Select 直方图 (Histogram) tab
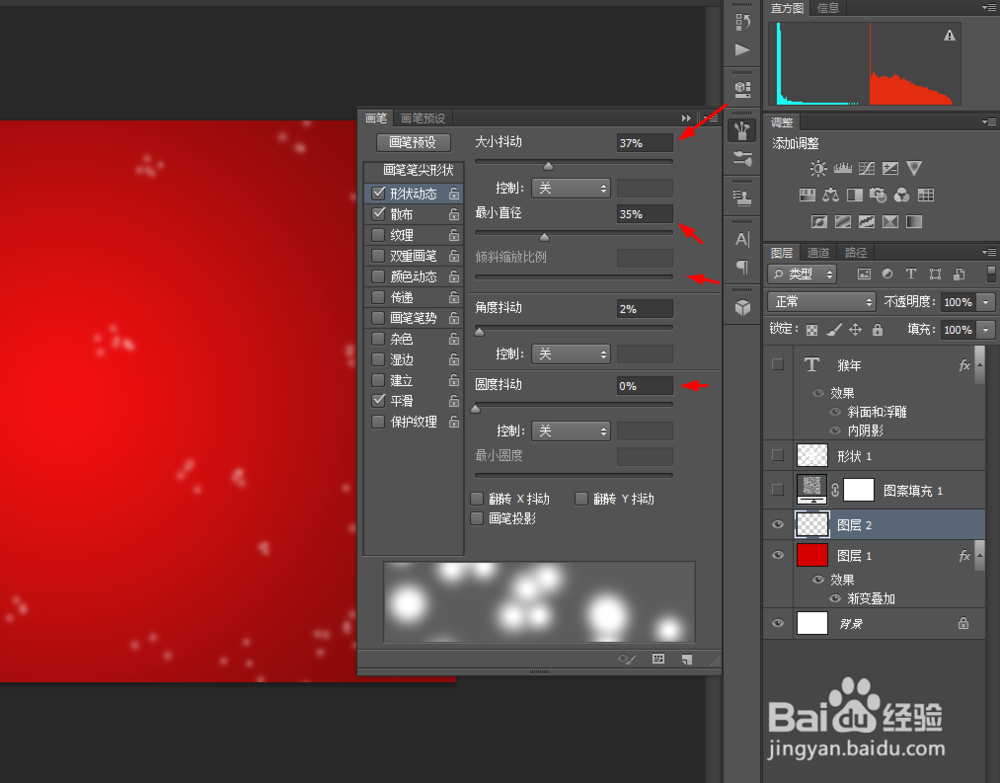The width and height of the screenshot is (1000, 783). click(786, 8)
